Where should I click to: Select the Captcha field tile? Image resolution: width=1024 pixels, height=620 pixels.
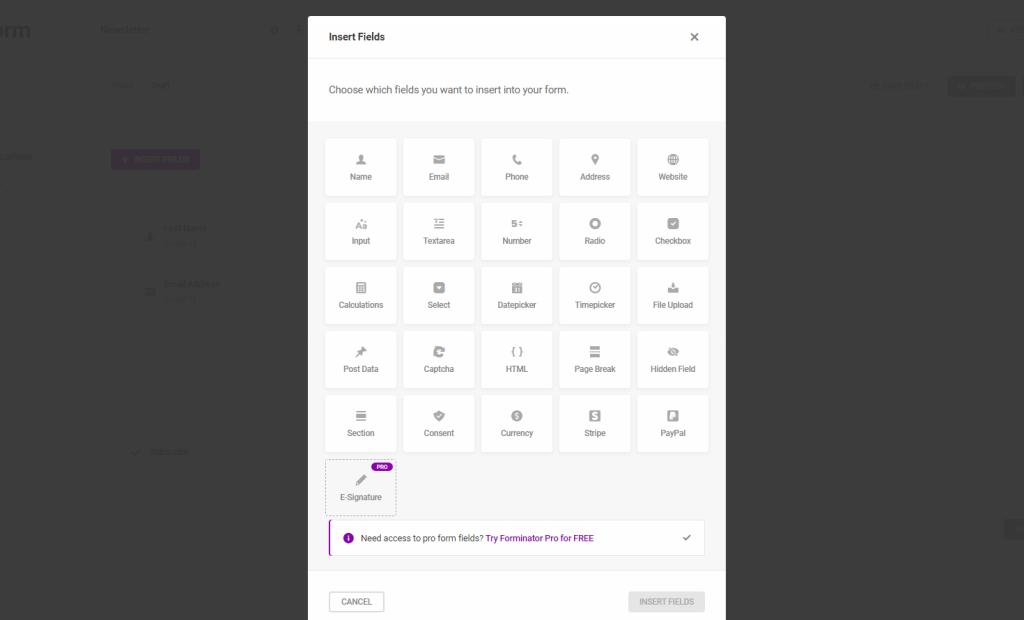tap(439, 359)
